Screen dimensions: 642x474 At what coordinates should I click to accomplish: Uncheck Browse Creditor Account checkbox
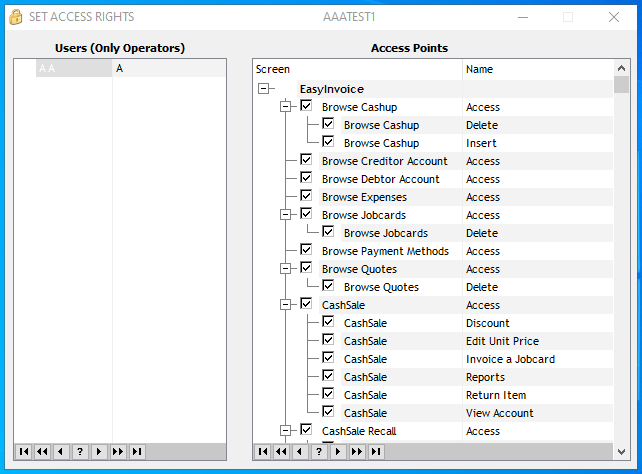pos(306,160)
